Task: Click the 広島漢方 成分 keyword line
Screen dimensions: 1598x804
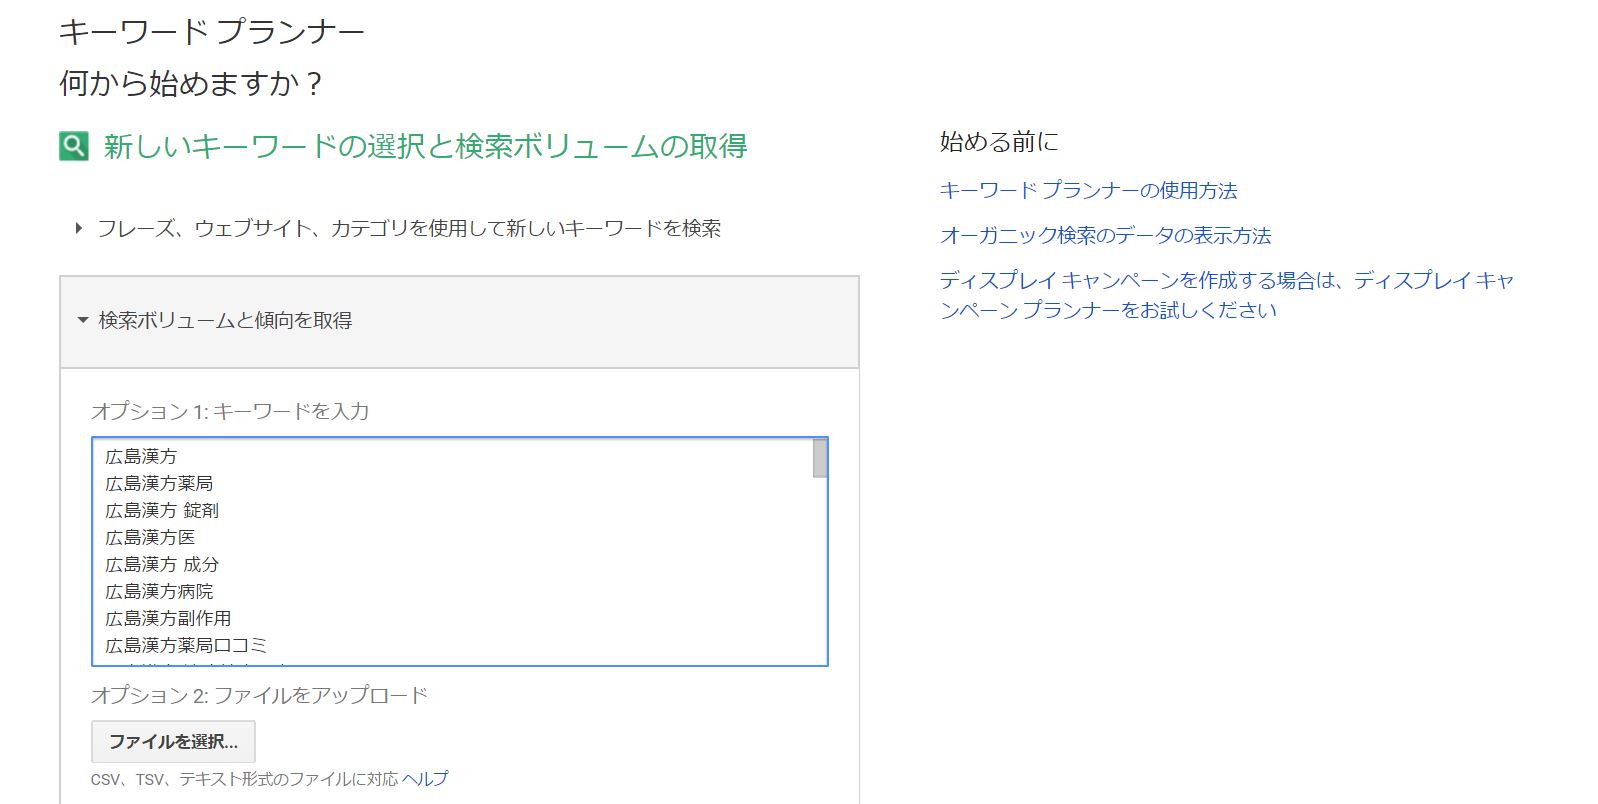Action: (162, 565)
